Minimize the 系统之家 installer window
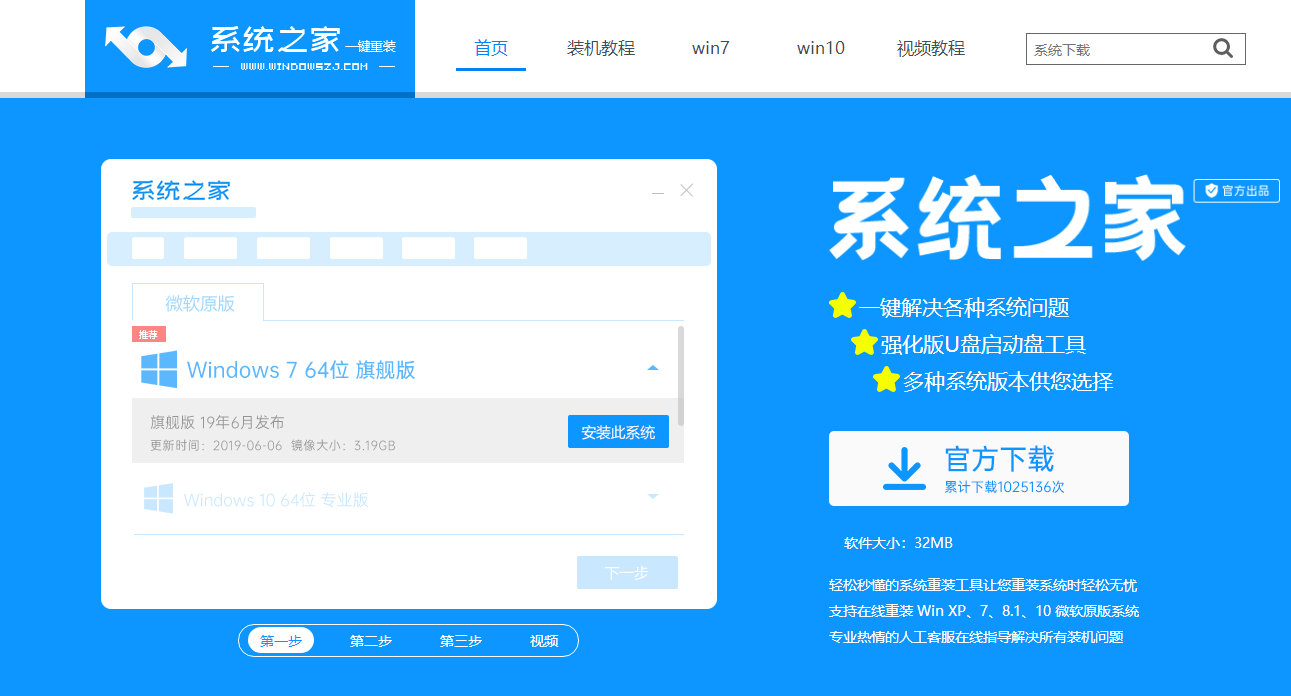This screenshot has width=1291, height=696. [x=657, y=191]
